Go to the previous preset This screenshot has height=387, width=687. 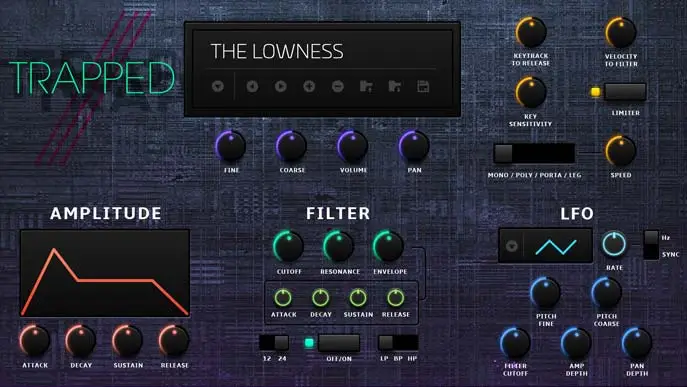(252, 86)
